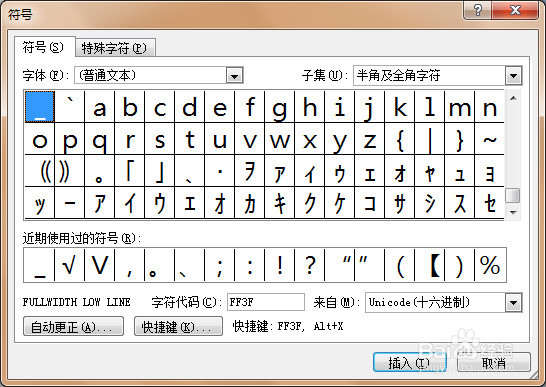Select the double right parenthesis symbol
This screenshot has height=387, width=546.
(x=70, y=171)
